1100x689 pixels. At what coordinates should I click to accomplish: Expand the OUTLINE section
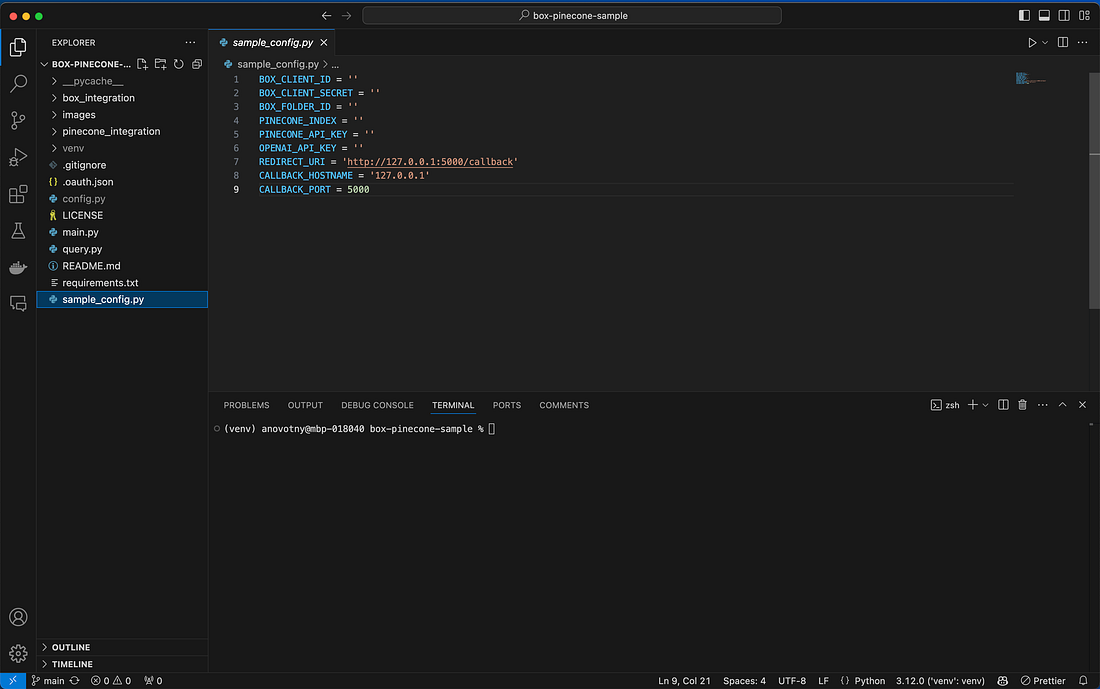point(122,647)
